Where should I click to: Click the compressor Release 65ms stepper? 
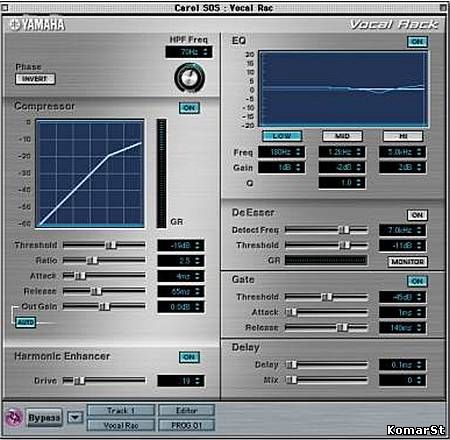pyautogui.click(x=181, y=292)
